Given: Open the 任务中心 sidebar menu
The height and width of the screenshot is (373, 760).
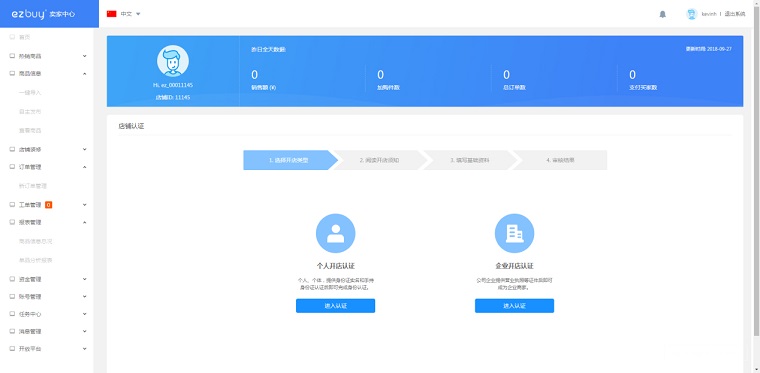Looking at the screenshot, I should [x=47, y=314].
